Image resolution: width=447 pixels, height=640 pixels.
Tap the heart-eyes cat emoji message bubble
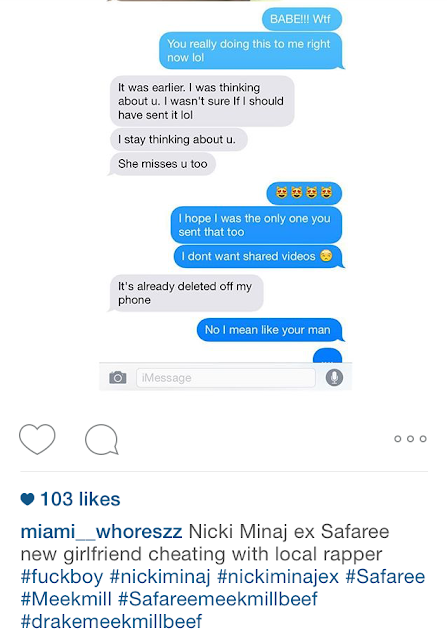click(x=304, y=193)
